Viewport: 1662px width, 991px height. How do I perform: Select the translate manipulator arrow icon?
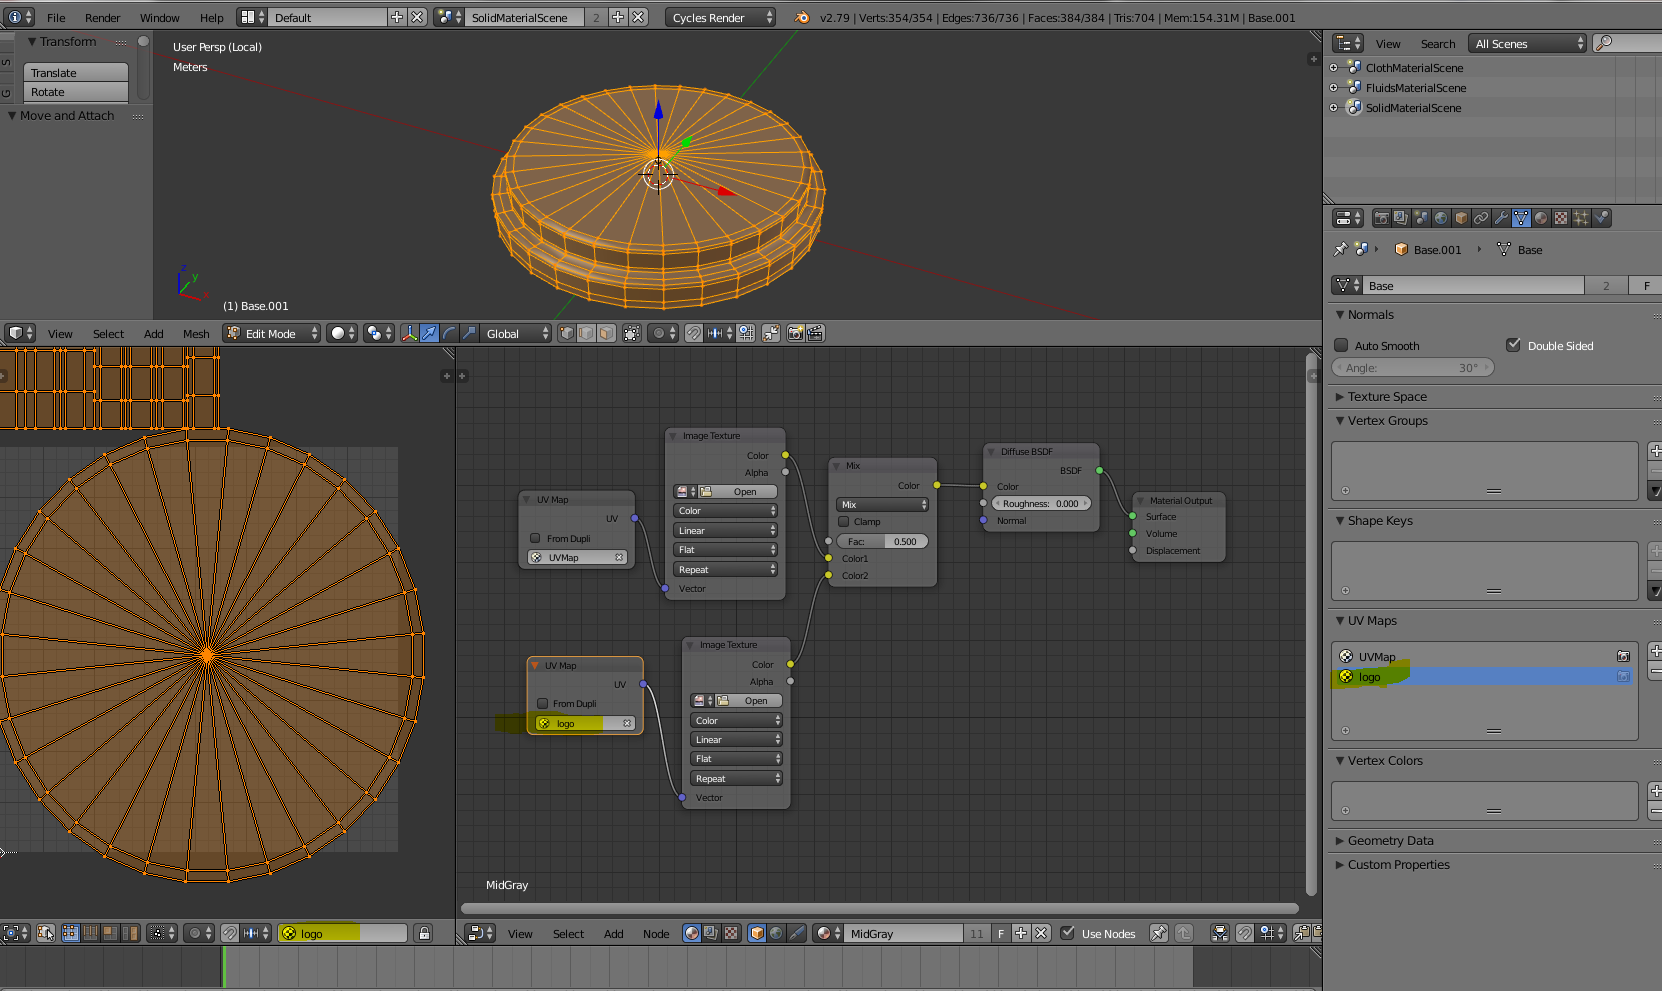pos(429,333)
